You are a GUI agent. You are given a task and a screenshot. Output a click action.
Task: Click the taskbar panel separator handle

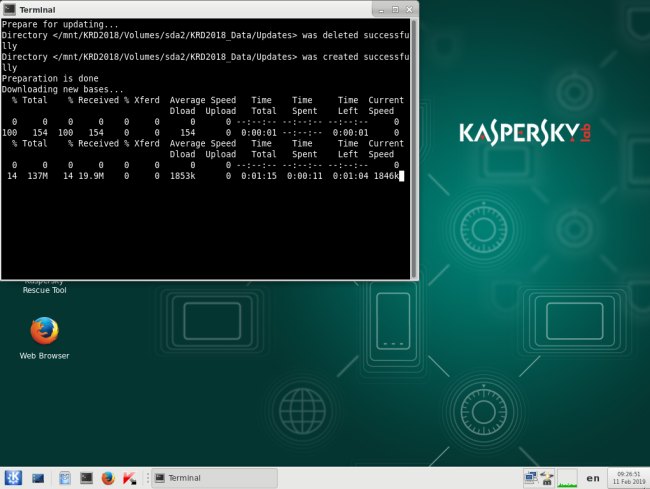tap(147, 478)
